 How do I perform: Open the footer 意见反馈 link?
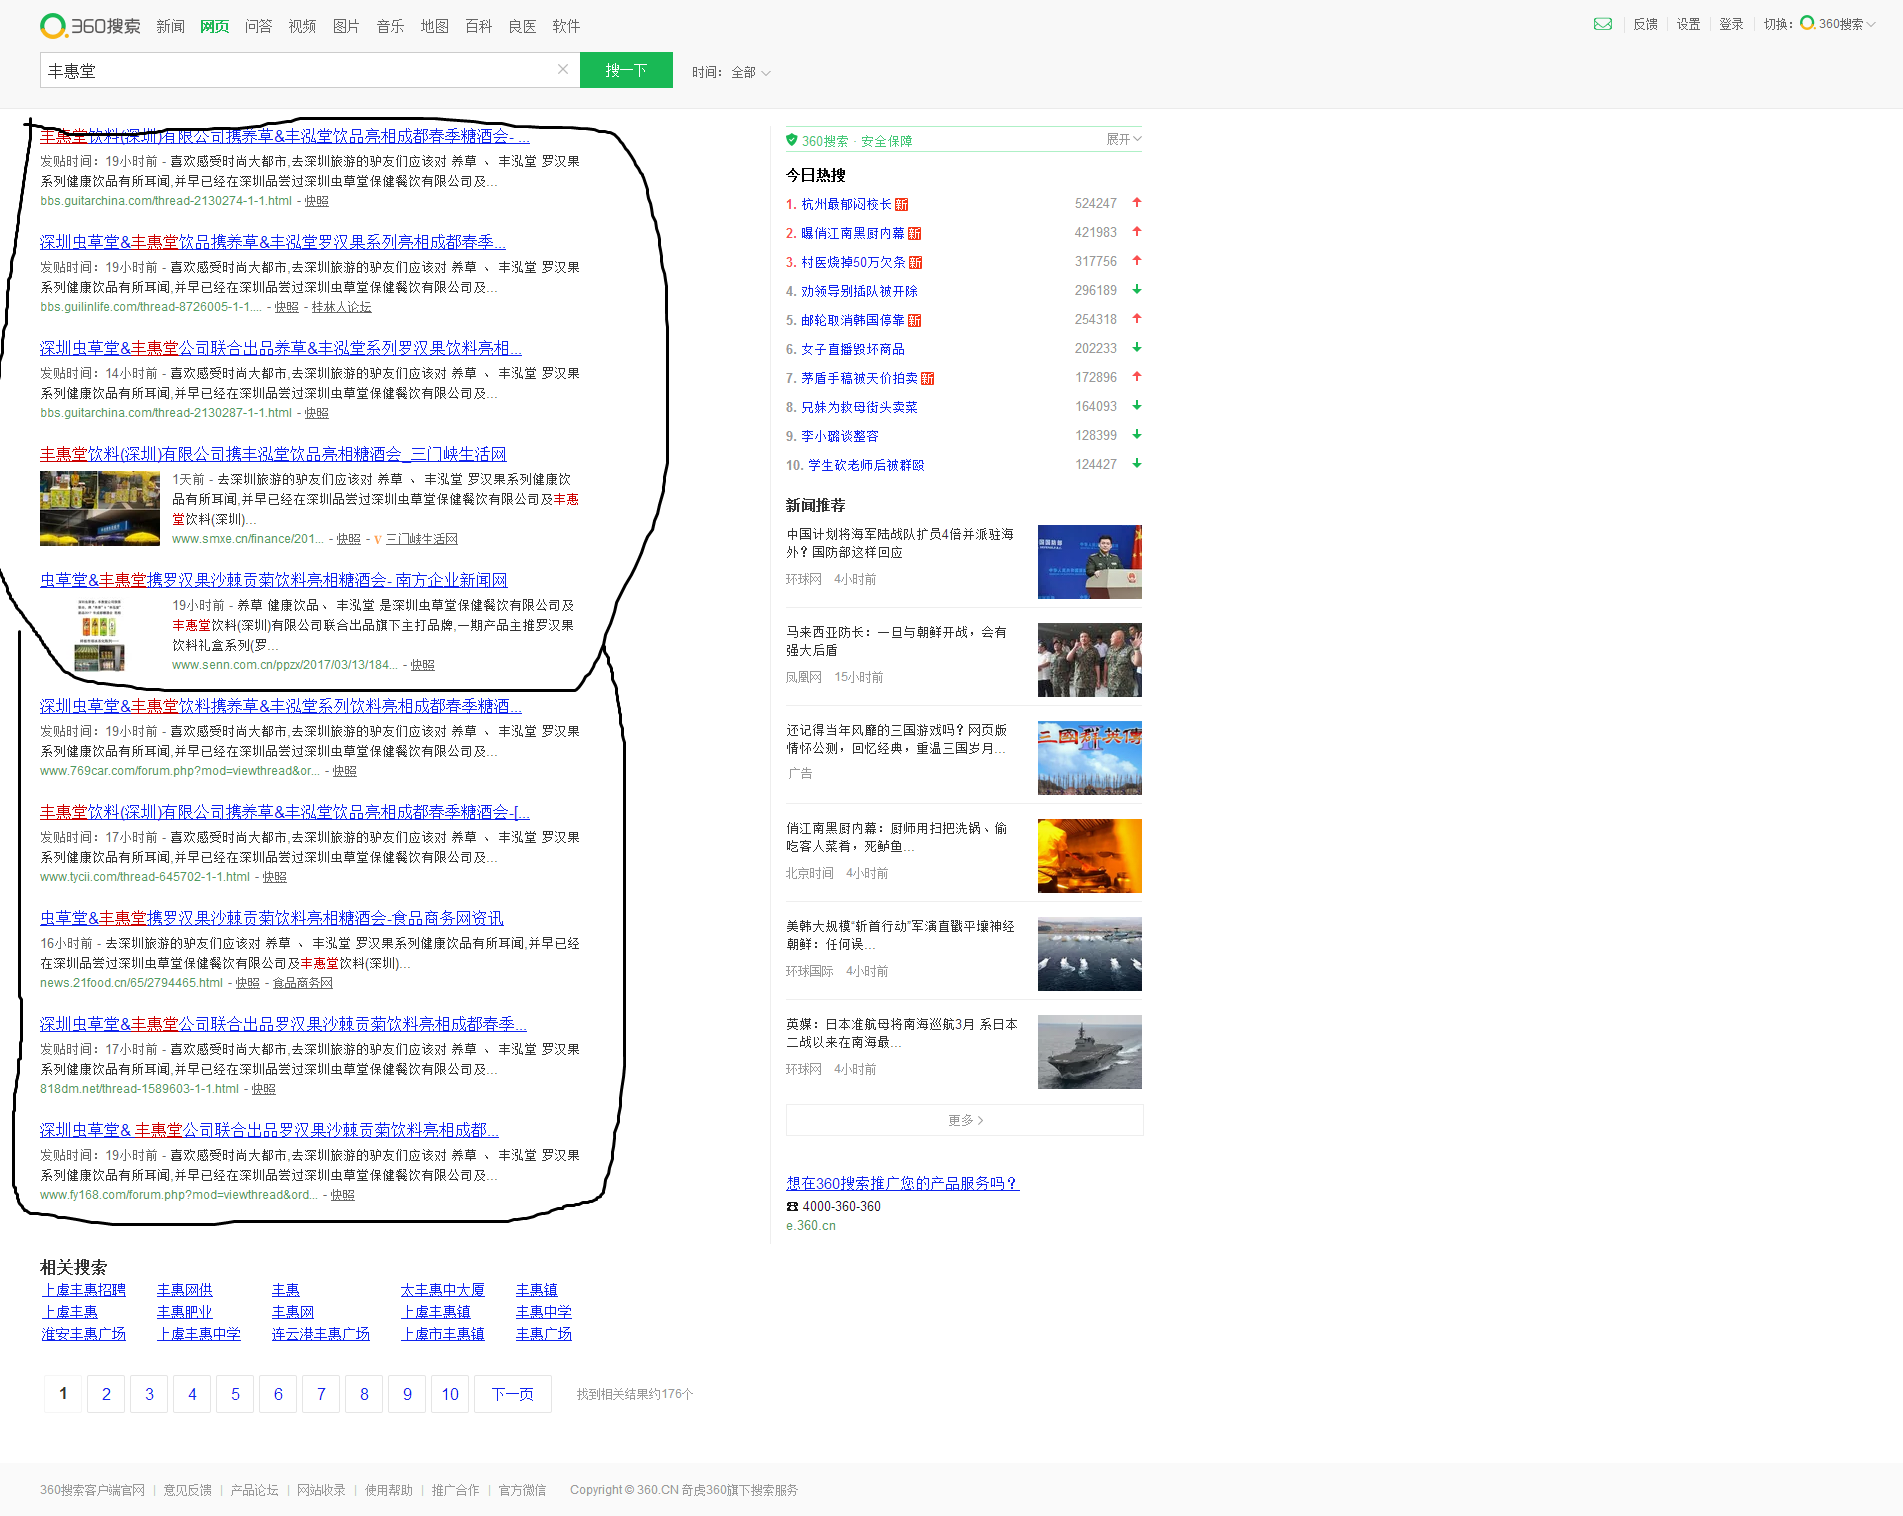coord(188,1490)
